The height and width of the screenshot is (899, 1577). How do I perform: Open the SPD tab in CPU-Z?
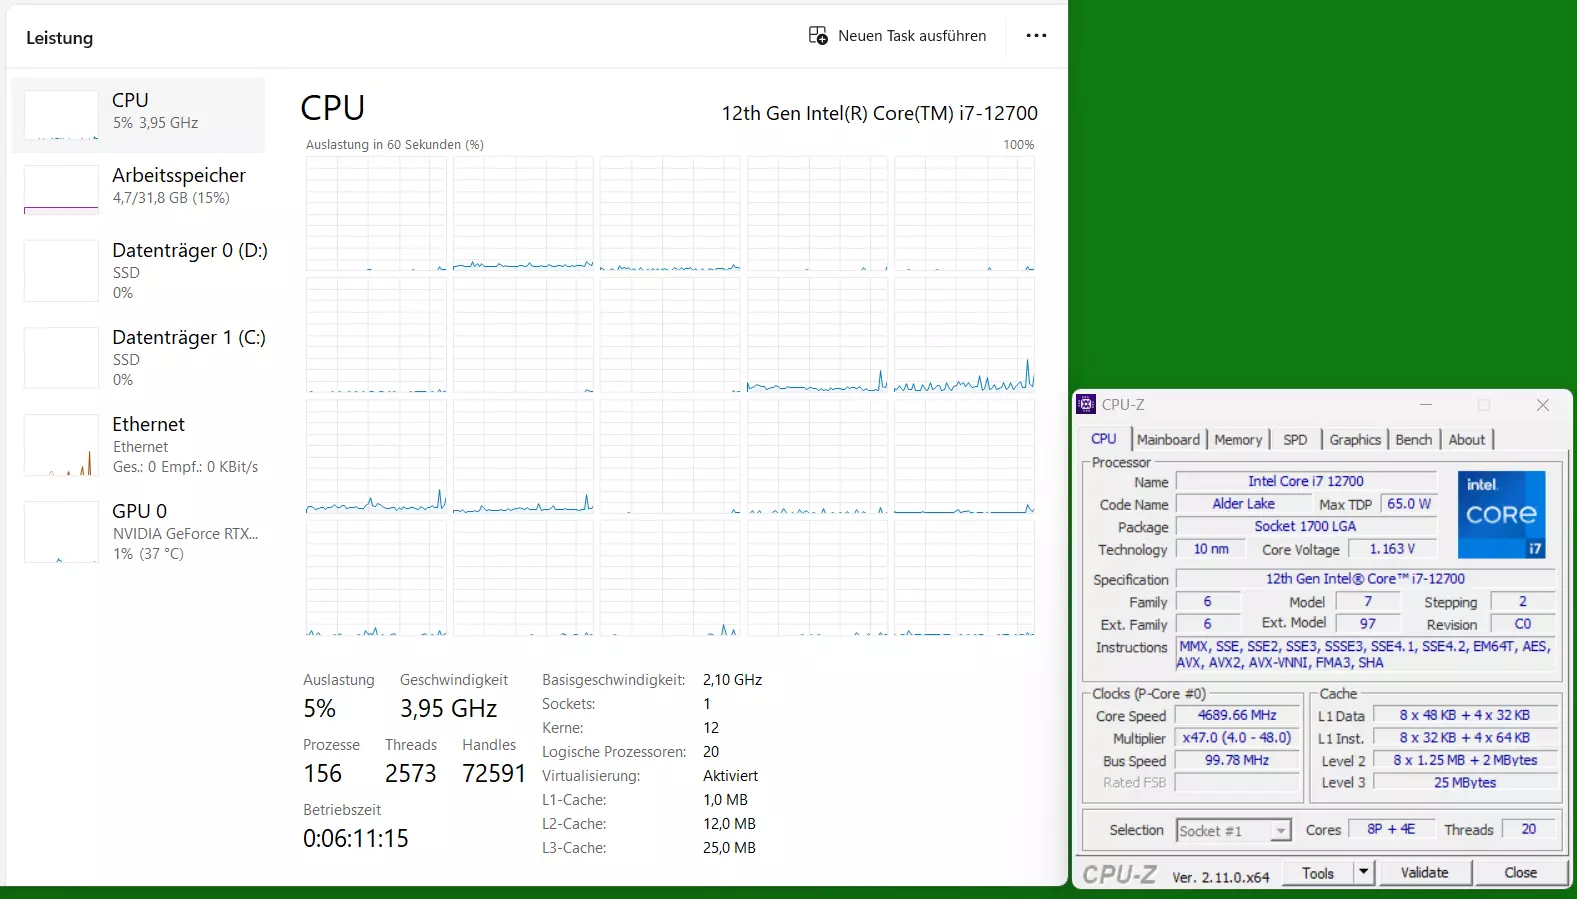click(x=1295, y=439)
